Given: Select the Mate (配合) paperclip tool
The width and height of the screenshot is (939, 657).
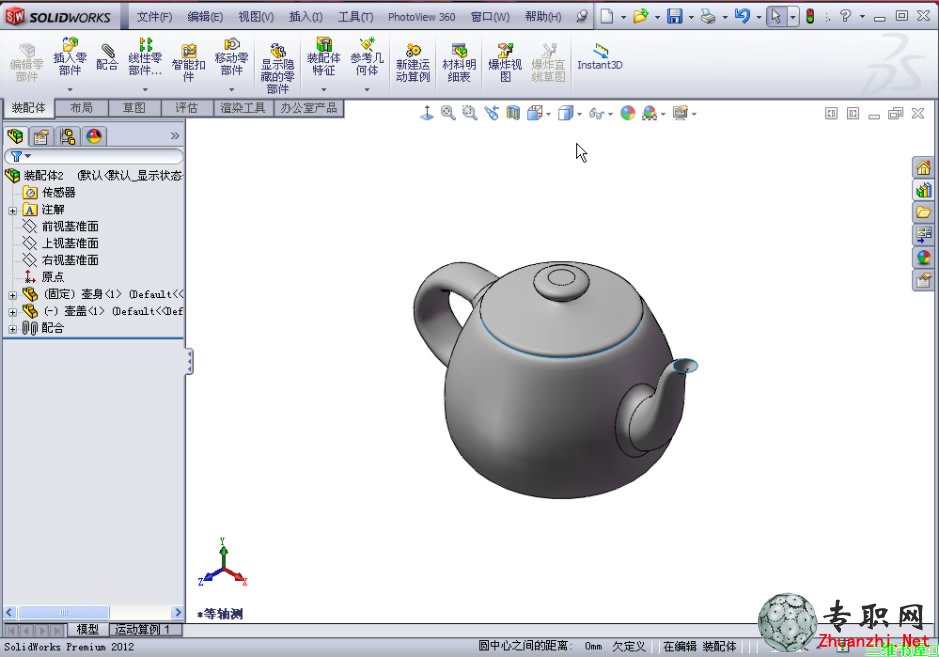Looking at the screenshot, I should 107,56.
